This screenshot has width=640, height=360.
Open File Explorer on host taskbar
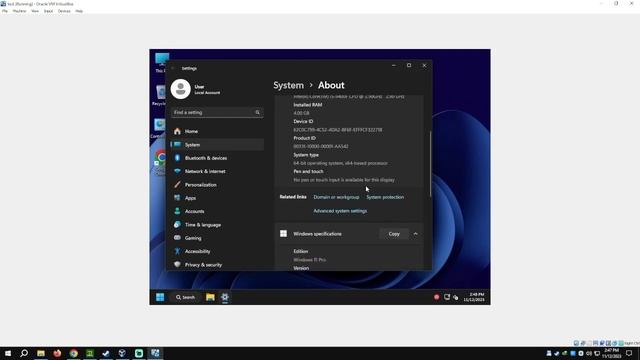coord(41,353)
